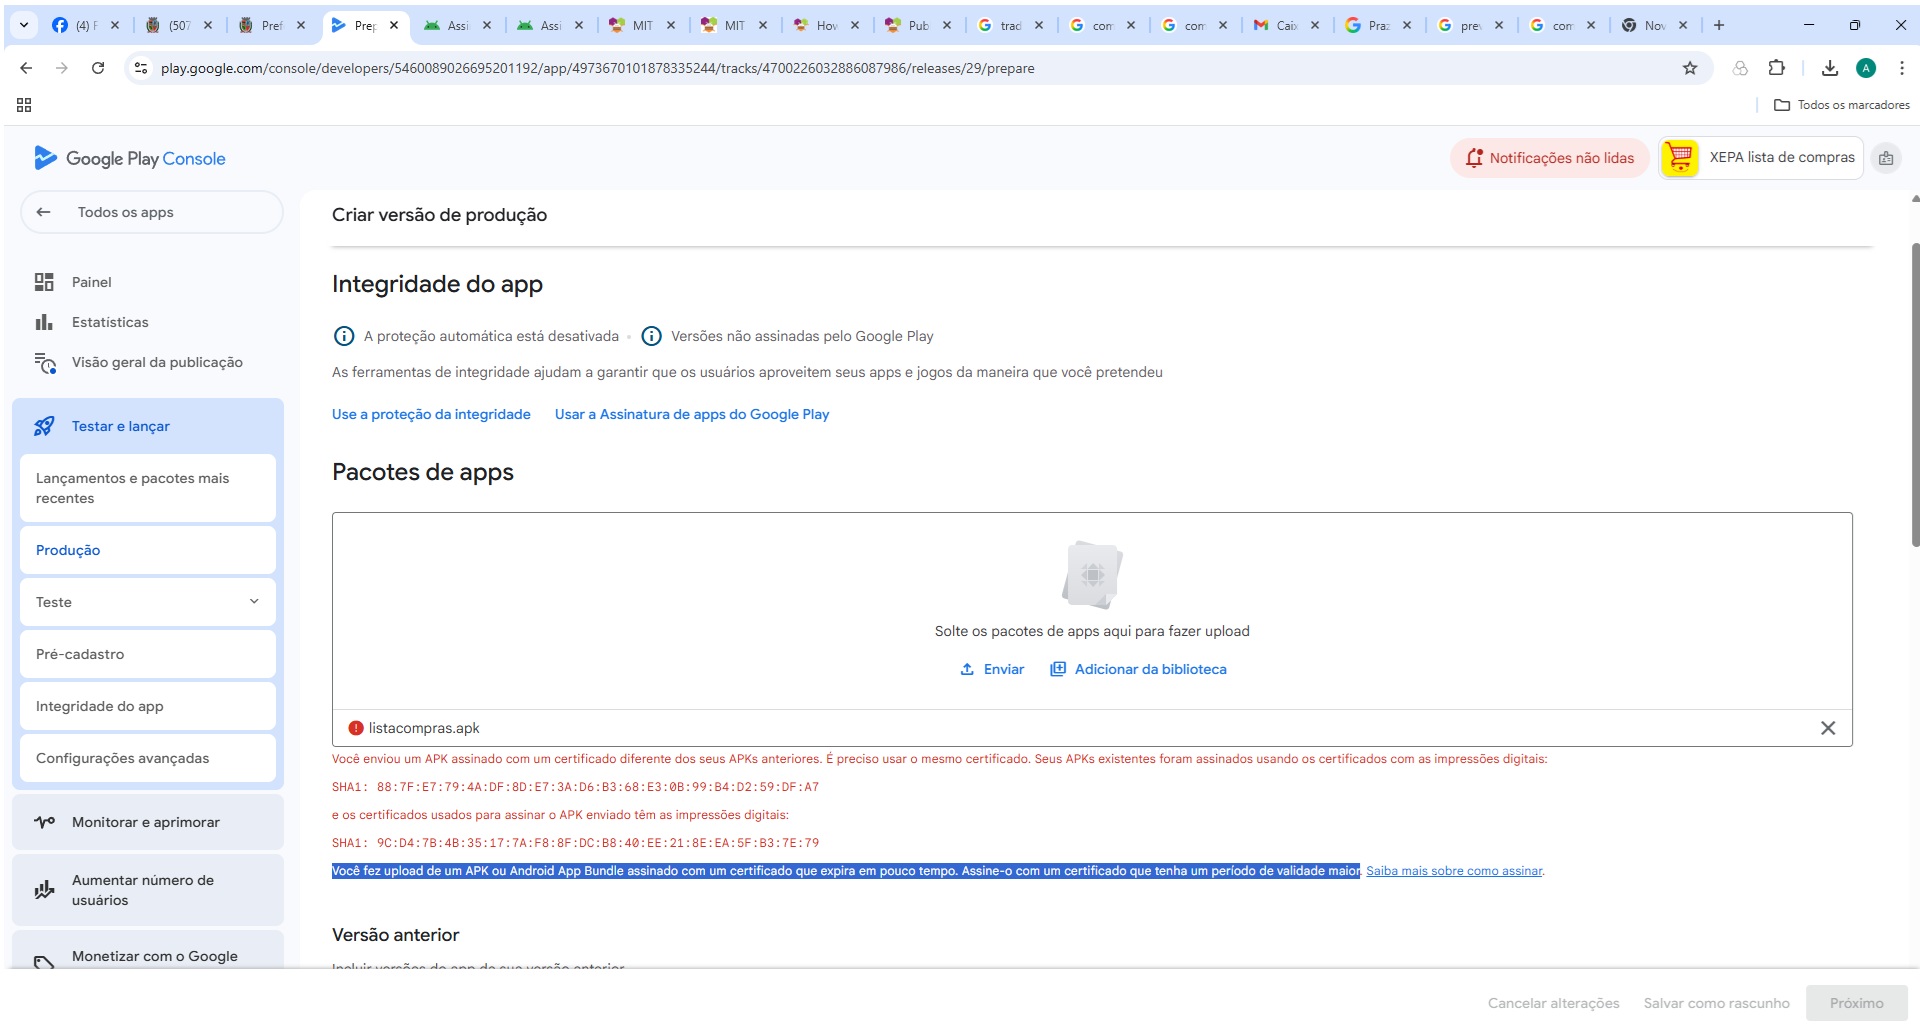Screen dimensions: 1920x1032
Task: Remove listacompras.apk with the X icon
Action: pyautogui.click(x=1827, y=728)
